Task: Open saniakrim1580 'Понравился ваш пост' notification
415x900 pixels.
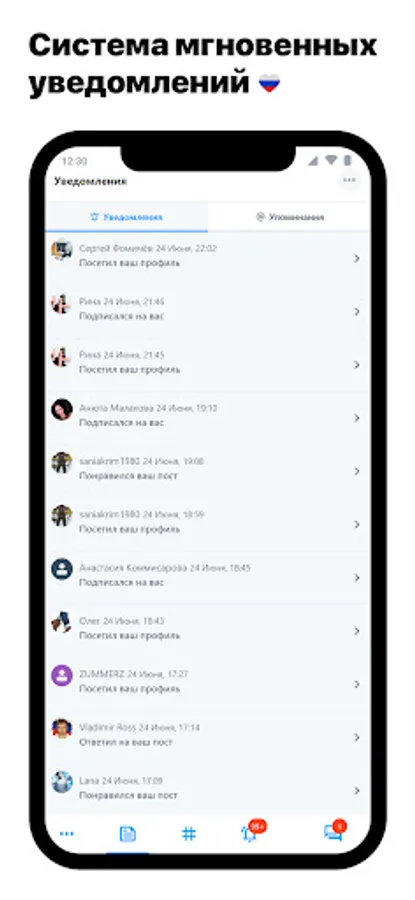Action: click(x=208, y=472)
